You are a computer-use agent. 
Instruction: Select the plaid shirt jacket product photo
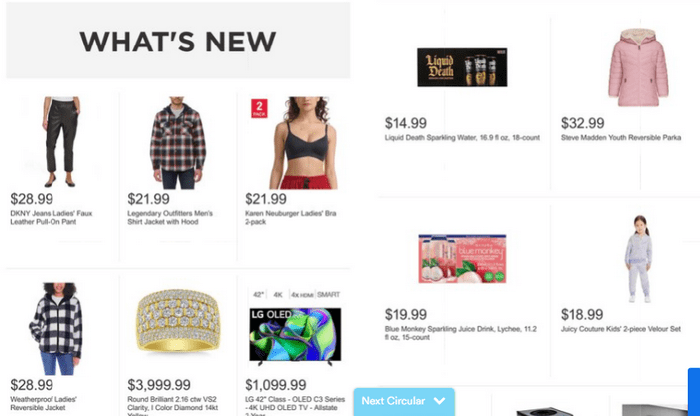click(x=178, y=143)
